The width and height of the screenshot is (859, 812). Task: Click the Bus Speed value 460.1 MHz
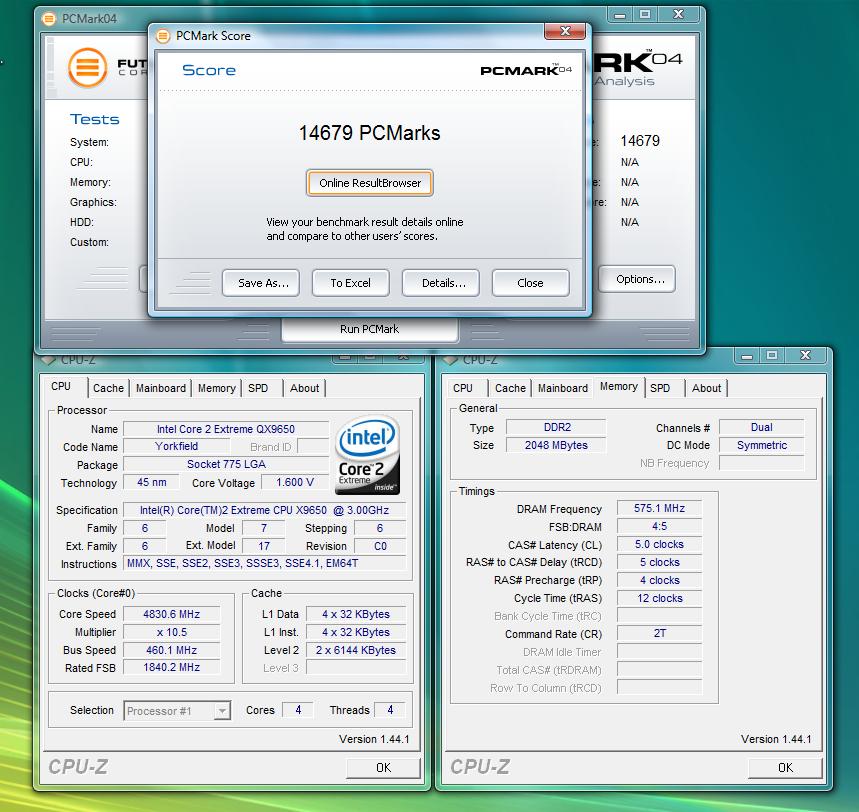[x=171, y=650]
